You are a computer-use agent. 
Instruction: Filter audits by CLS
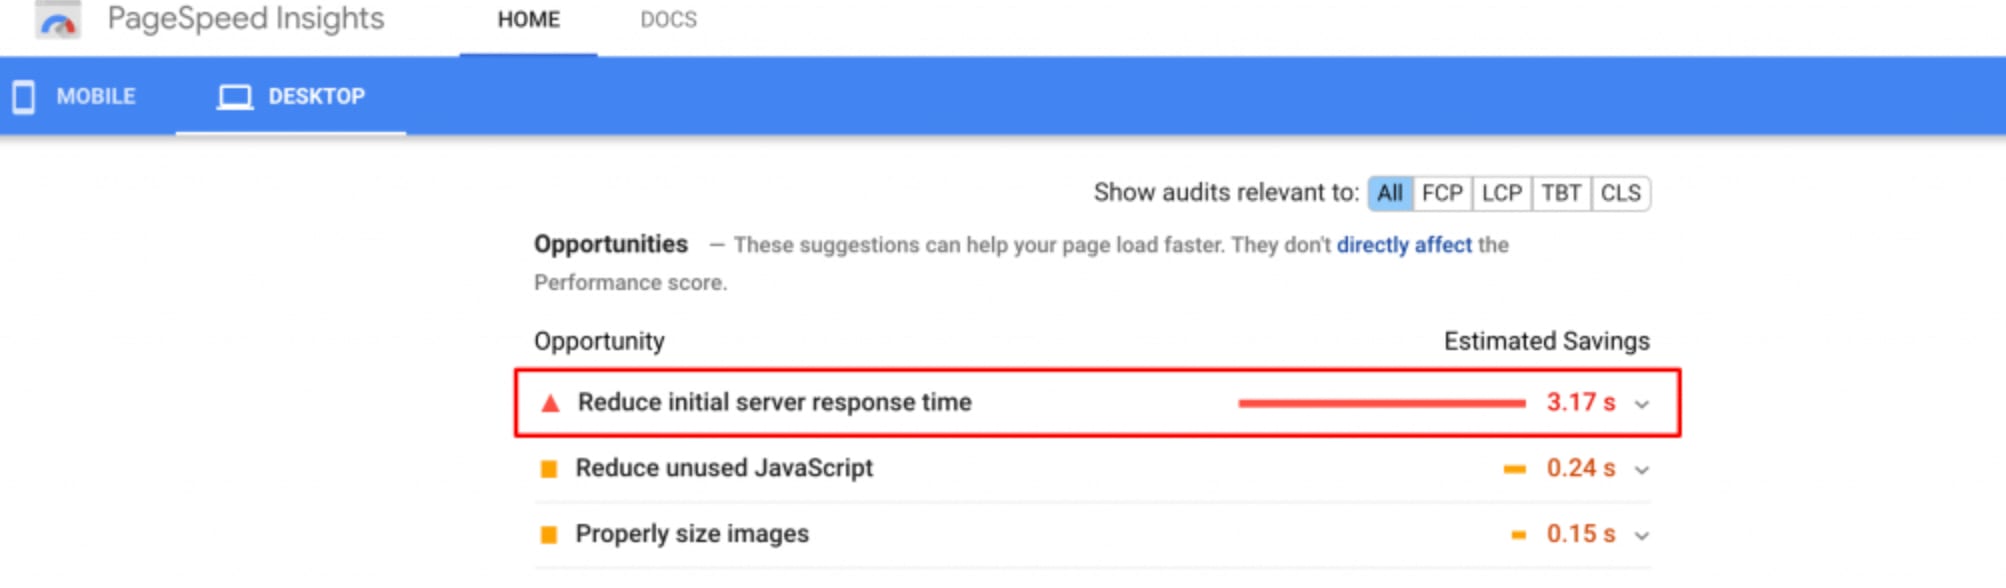pos(1620,193)
